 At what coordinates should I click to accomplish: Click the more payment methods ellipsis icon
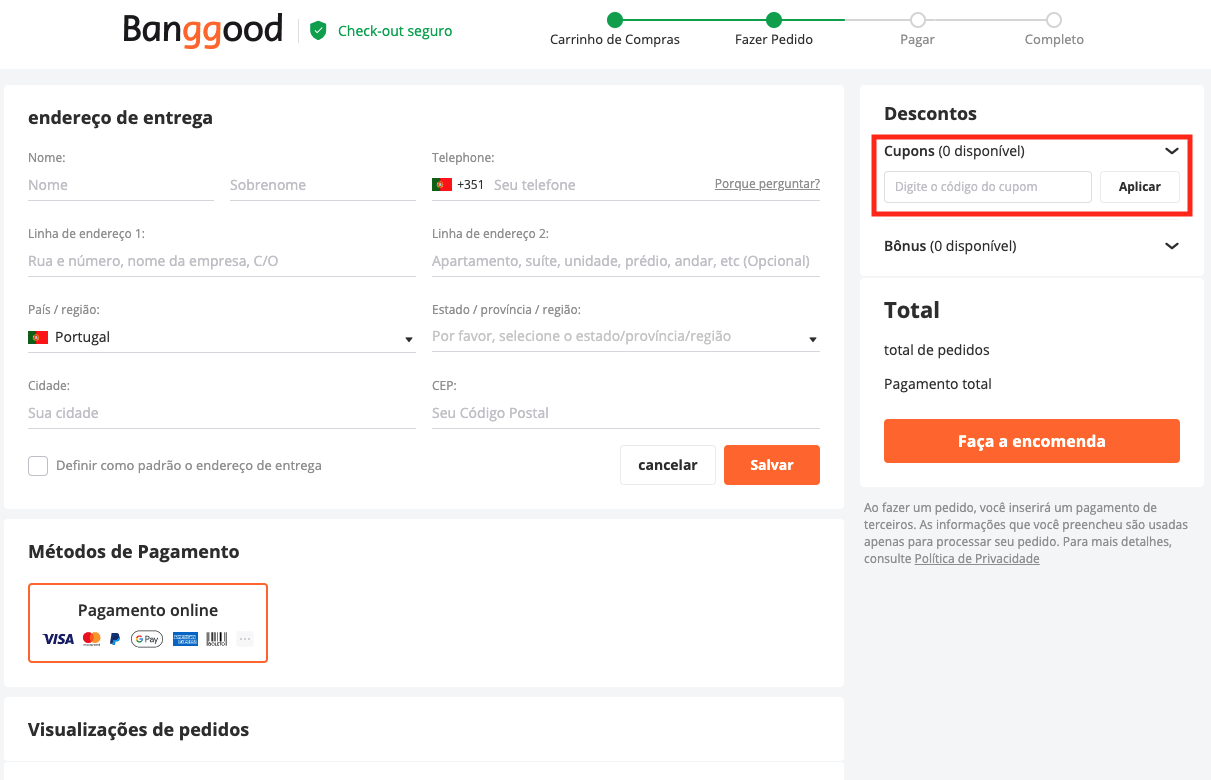(x=245, y=639)
